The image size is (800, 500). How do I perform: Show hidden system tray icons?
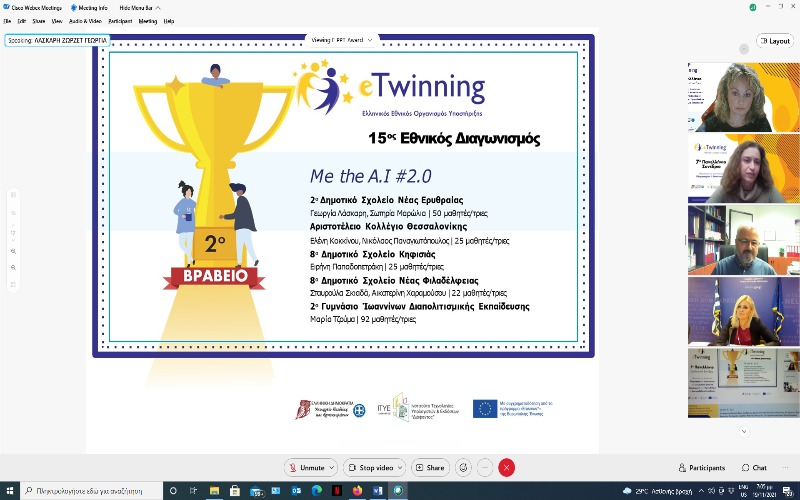pos(702,491)
